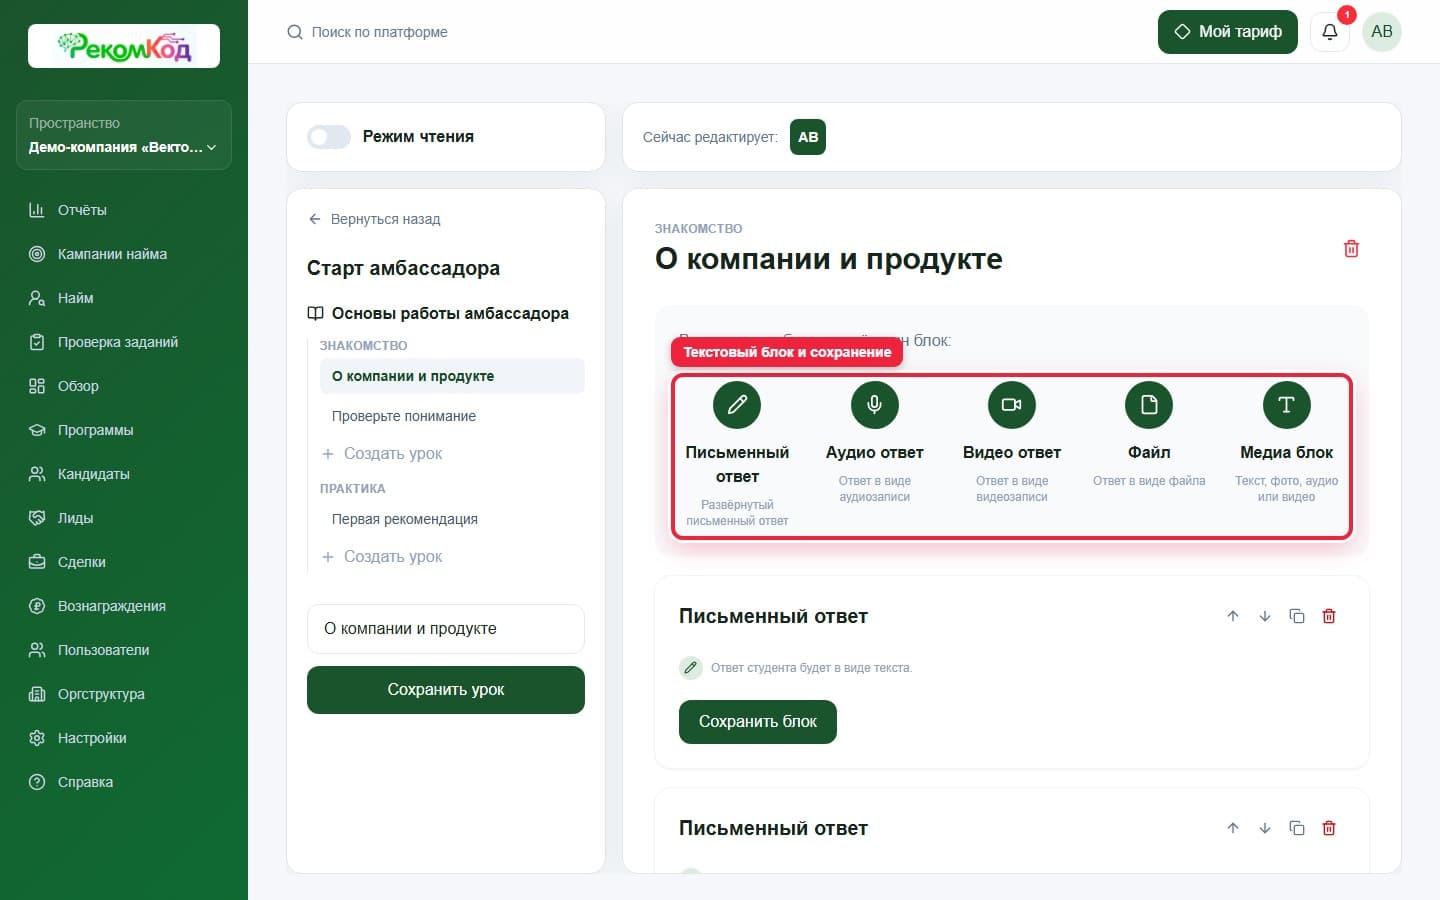Open the Справка help icon
The height and width of the screenshot is (900, 1440).
pos(37,782)
